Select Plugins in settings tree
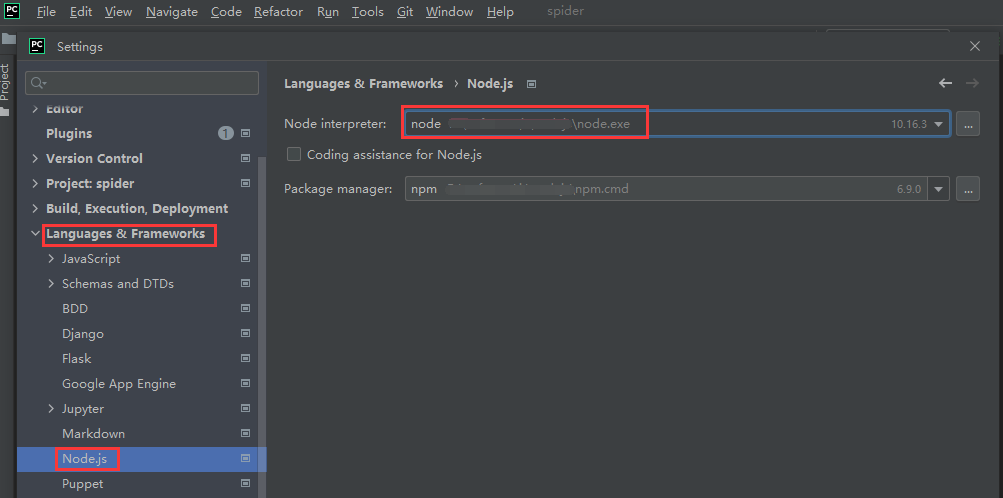This screenshot has width=1003, height=498. [69, 134]
